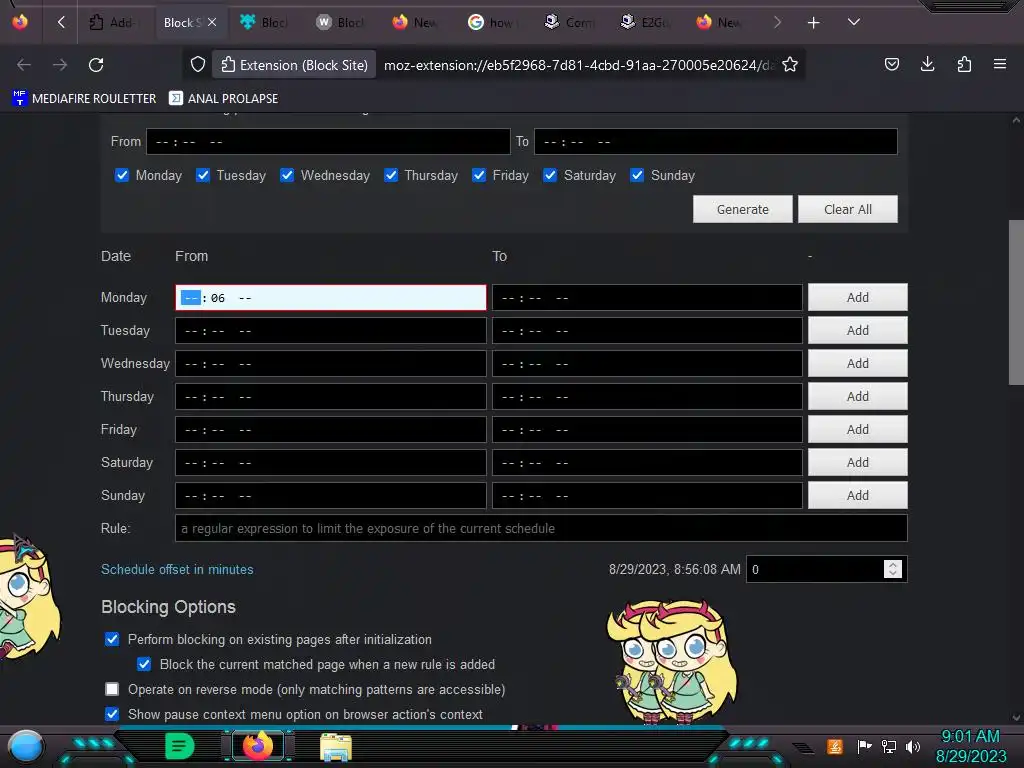Switch to the Com tab
The image size is (1024, 768).
pyautogui.click(x=568, y=23)
